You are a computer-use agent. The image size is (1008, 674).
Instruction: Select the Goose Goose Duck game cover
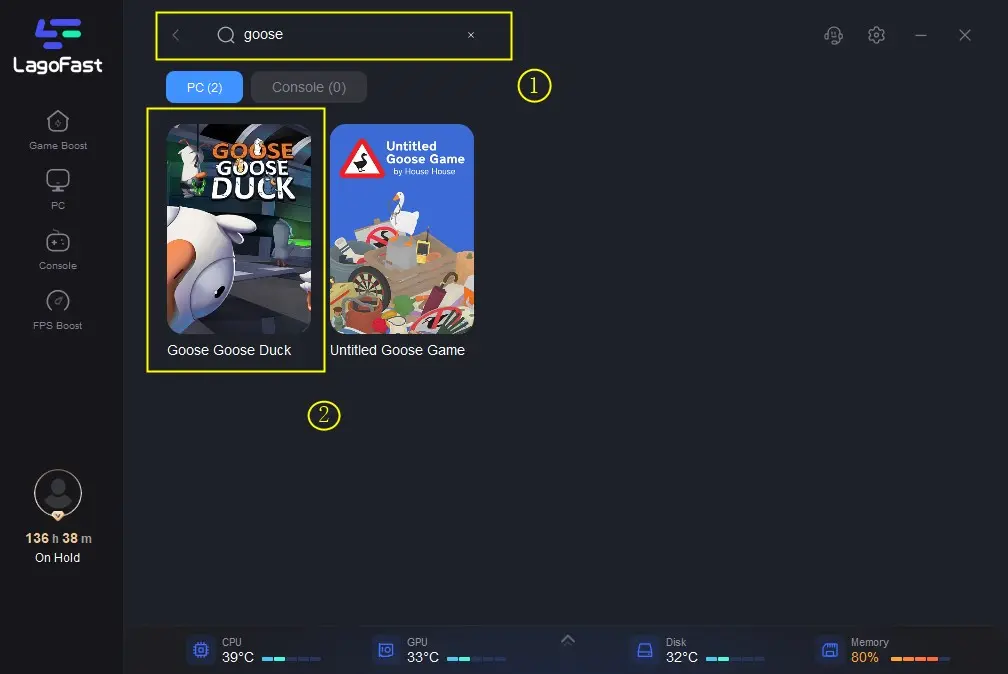tap(239, 228)
